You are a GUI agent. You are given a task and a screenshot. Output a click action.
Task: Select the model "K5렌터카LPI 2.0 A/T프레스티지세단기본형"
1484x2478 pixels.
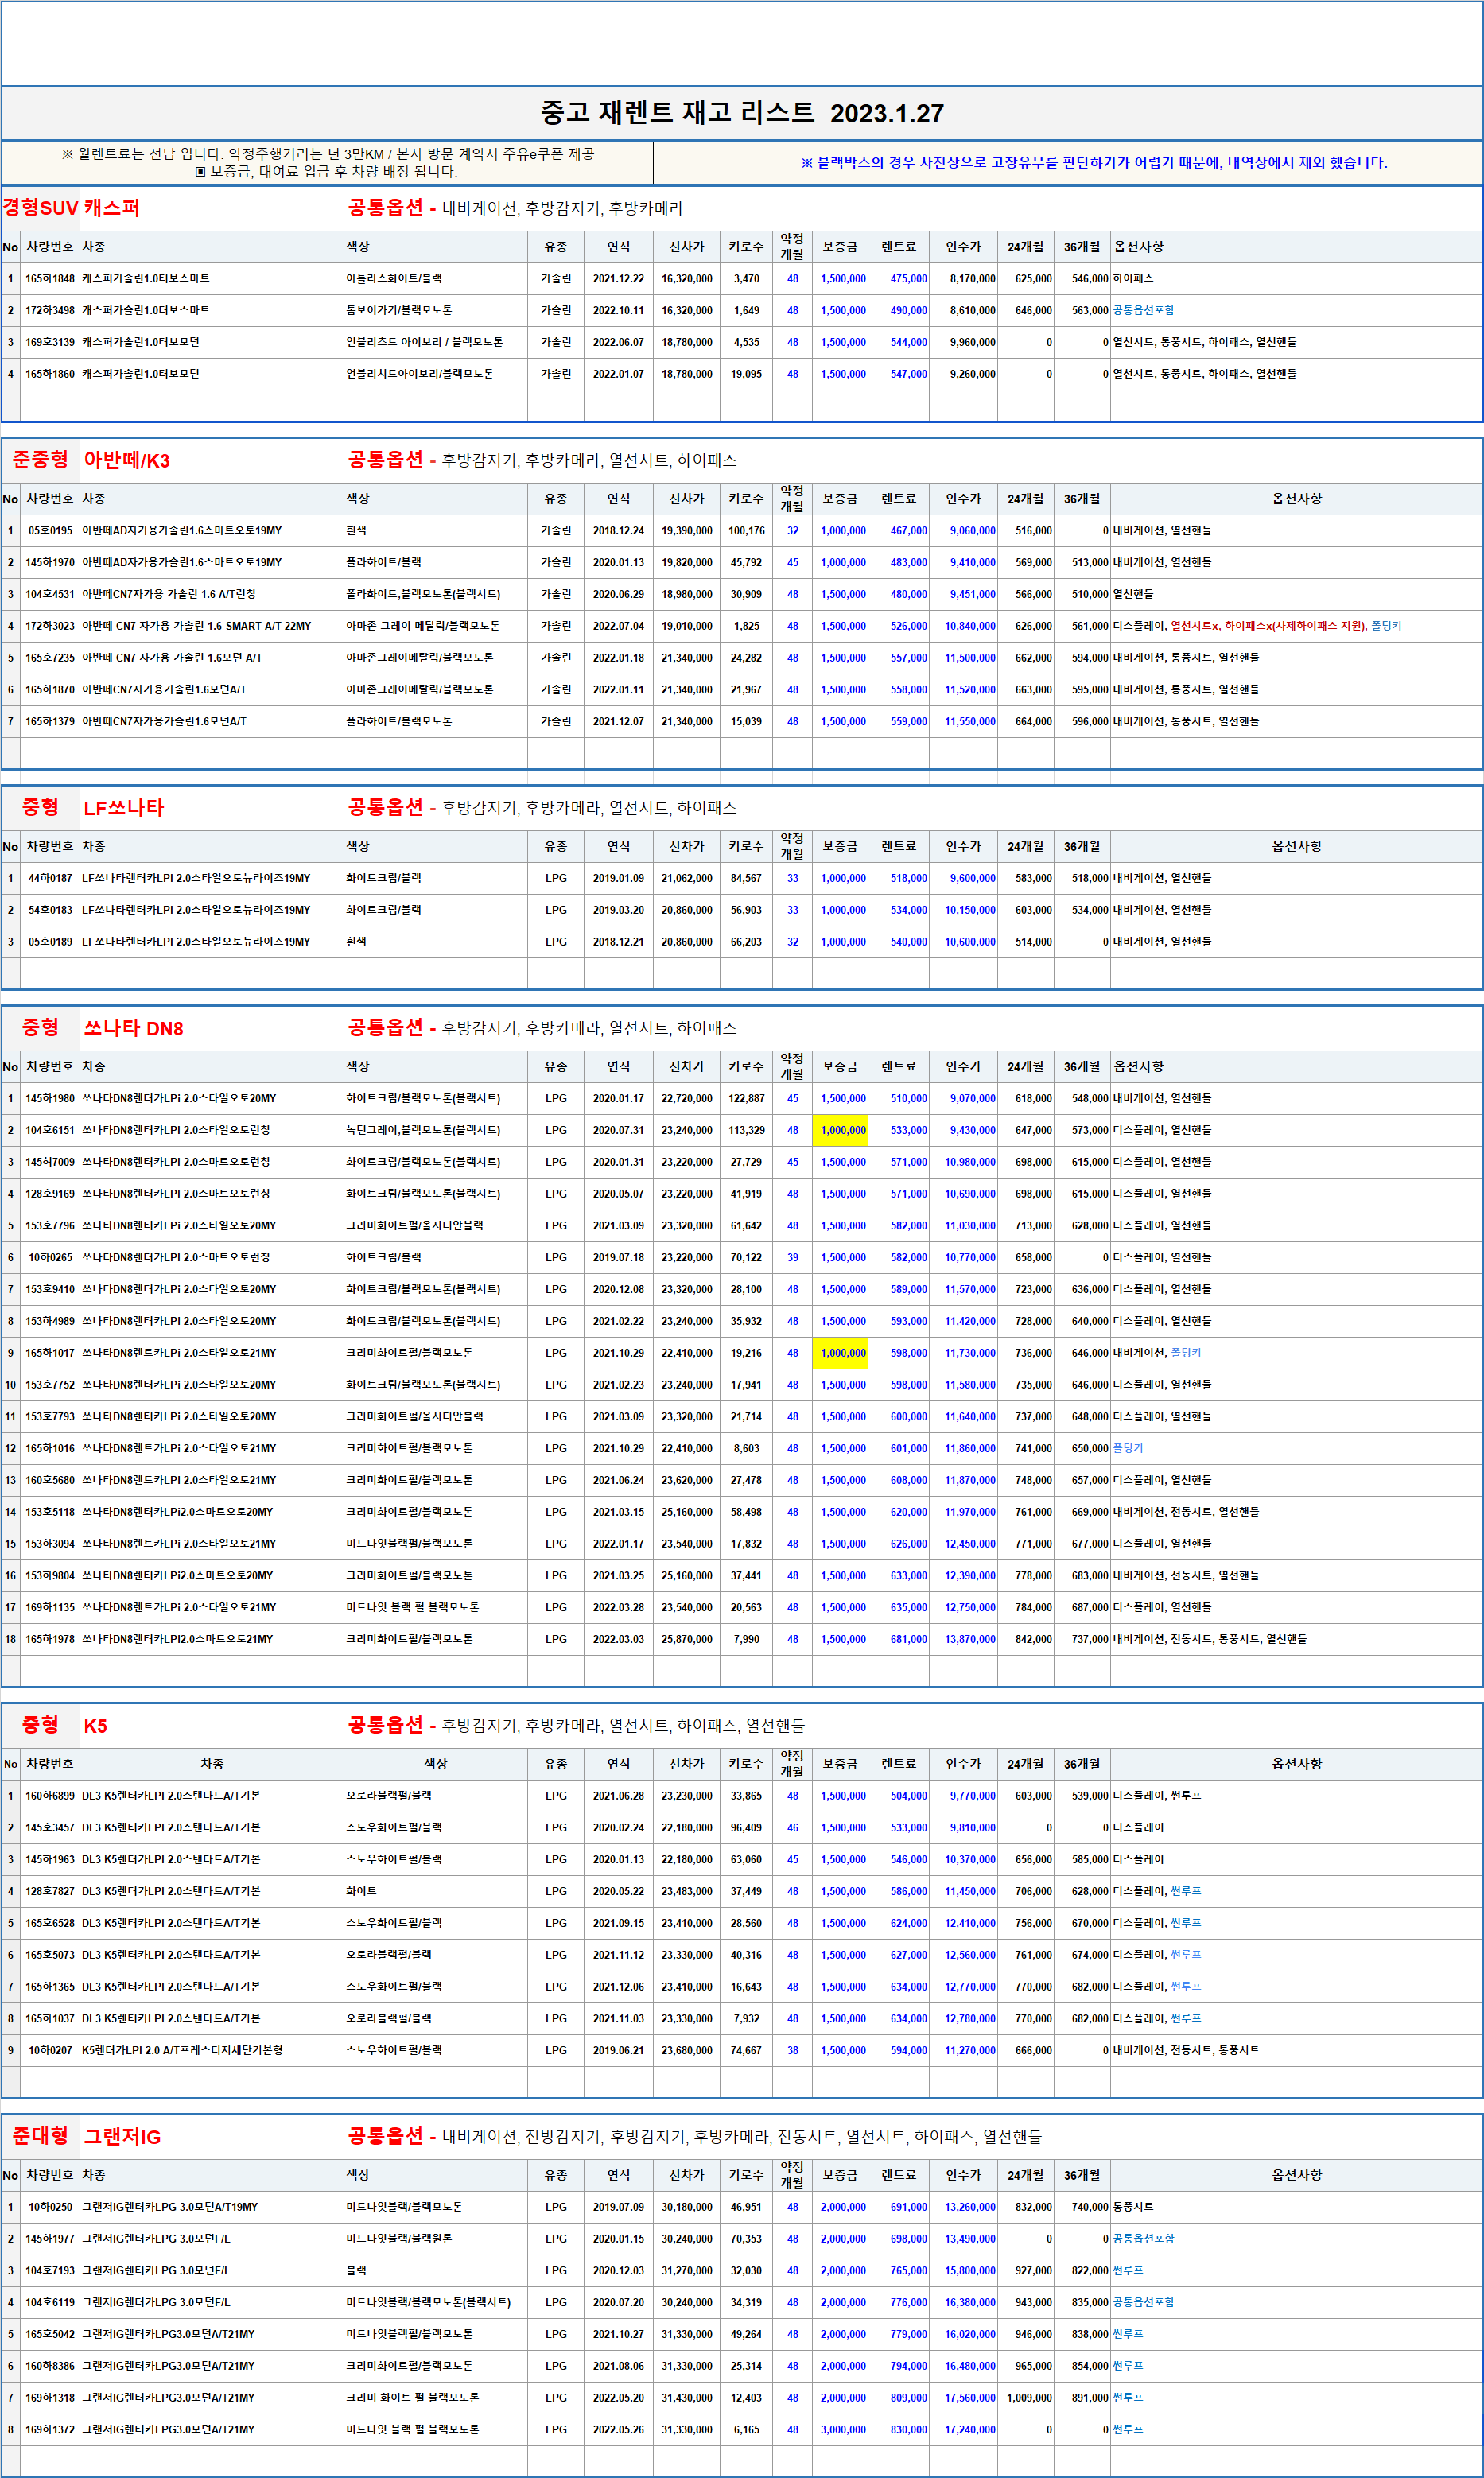182,2051
